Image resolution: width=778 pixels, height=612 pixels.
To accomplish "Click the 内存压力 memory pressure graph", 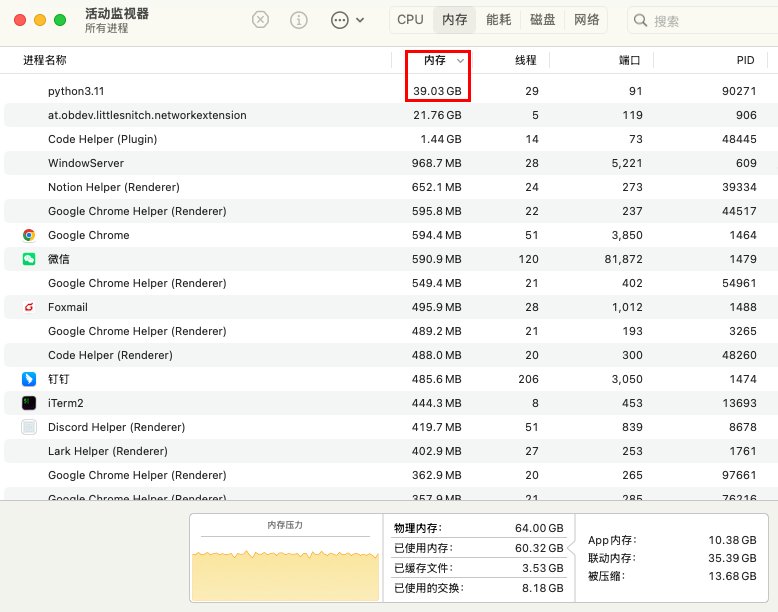I will [285, 570].
